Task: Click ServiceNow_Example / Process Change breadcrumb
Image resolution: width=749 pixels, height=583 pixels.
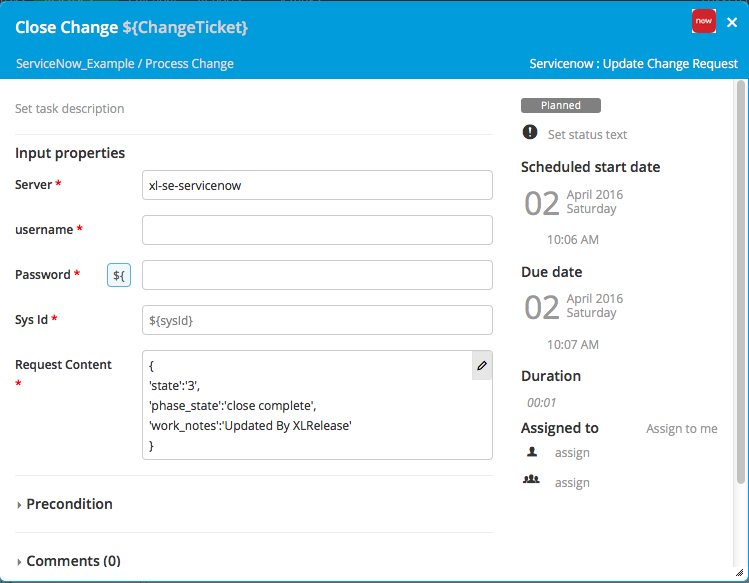Action: point(125,64)
